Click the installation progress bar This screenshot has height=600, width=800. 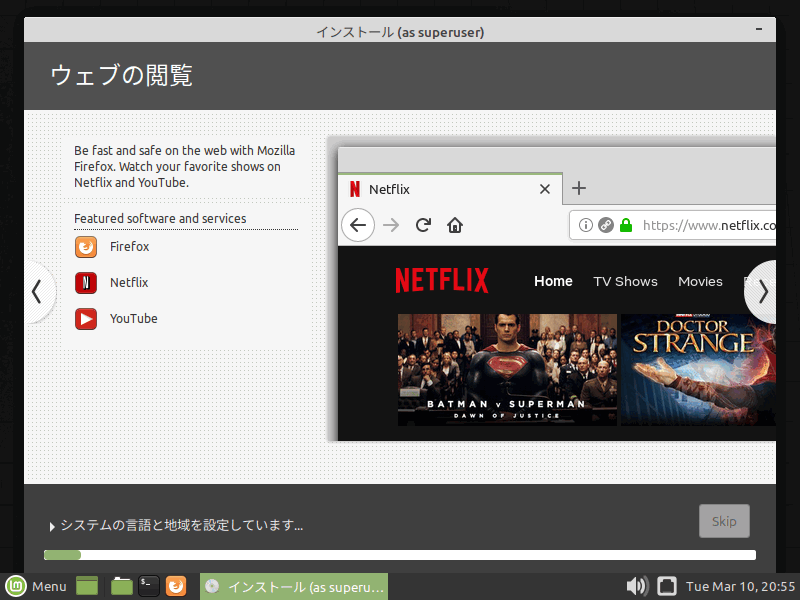pos(400,555)
